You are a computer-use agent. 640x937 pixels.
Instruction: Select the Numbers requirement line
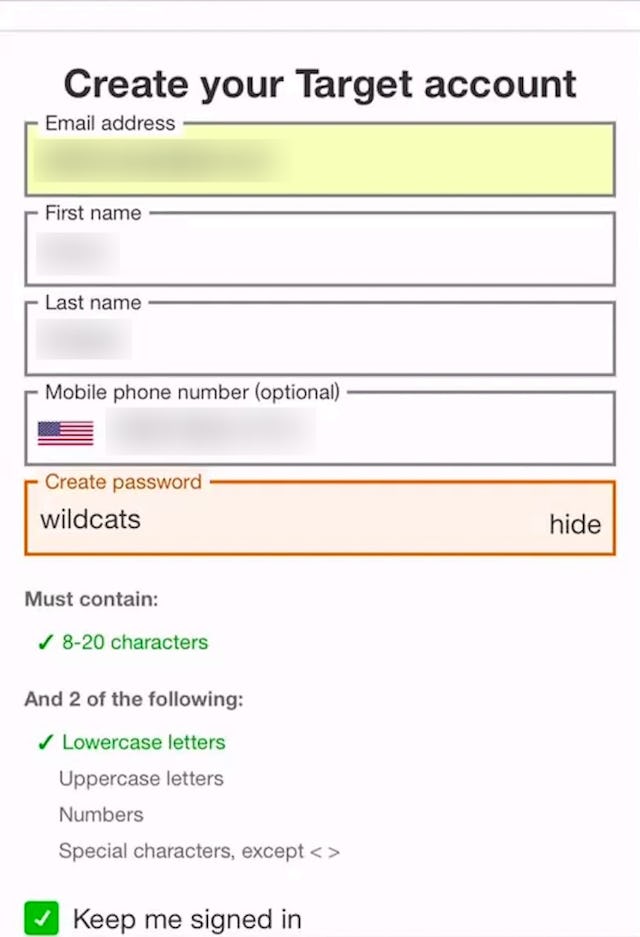[101, 815]
